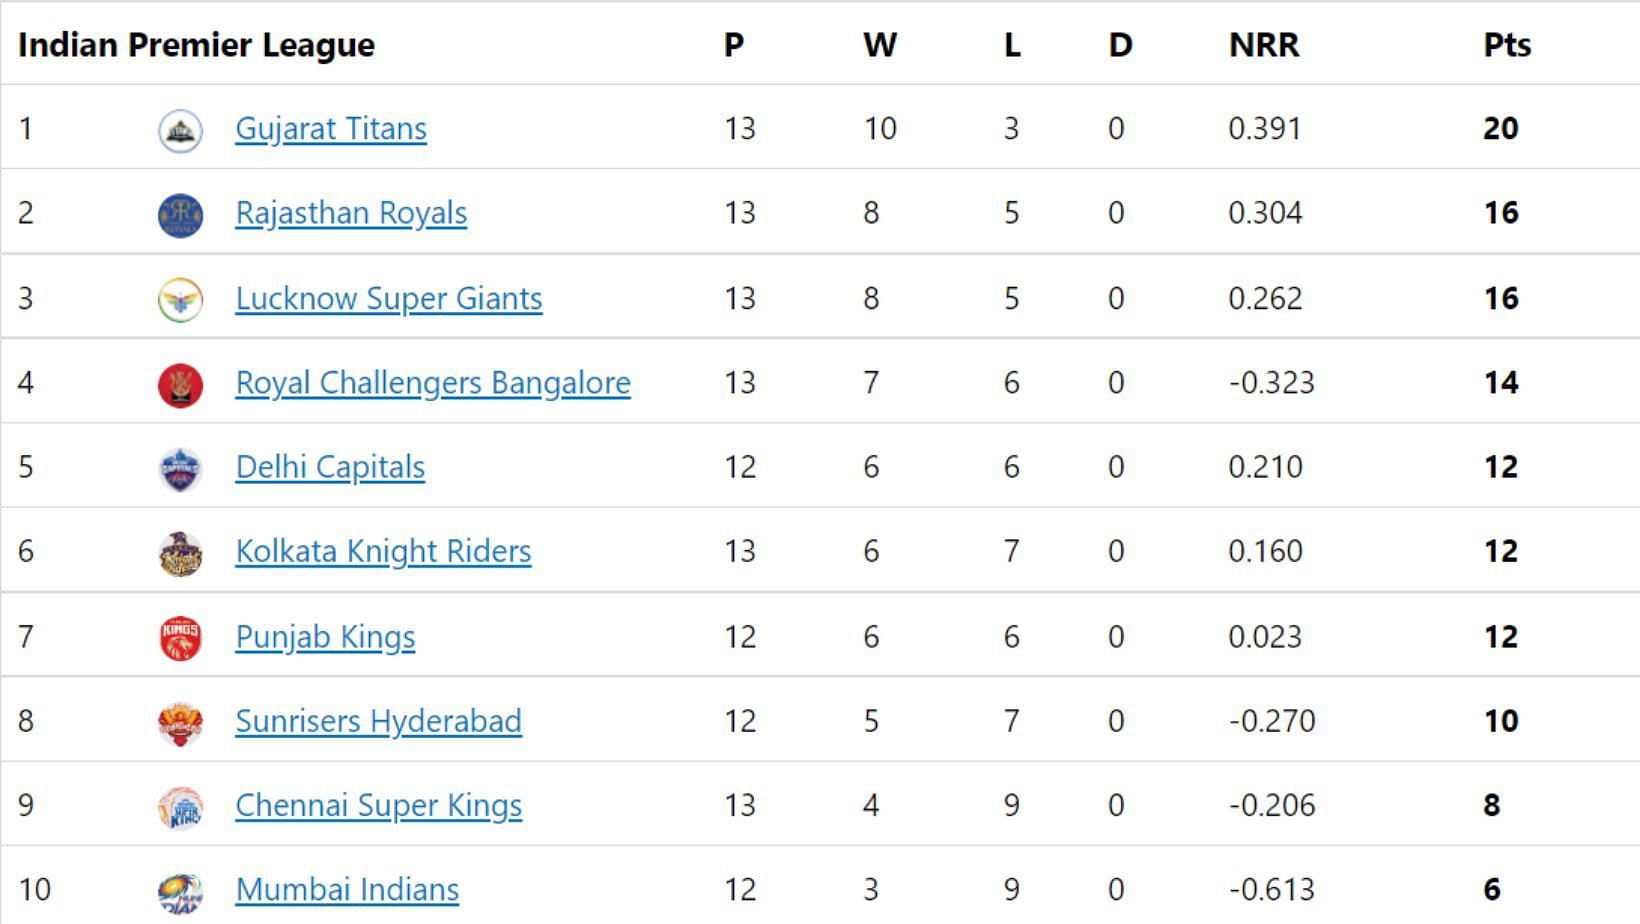Screen dimensions: 1640x924
Task: Open the Gujarat Titans team link
Action: click(x=331, y=129)
